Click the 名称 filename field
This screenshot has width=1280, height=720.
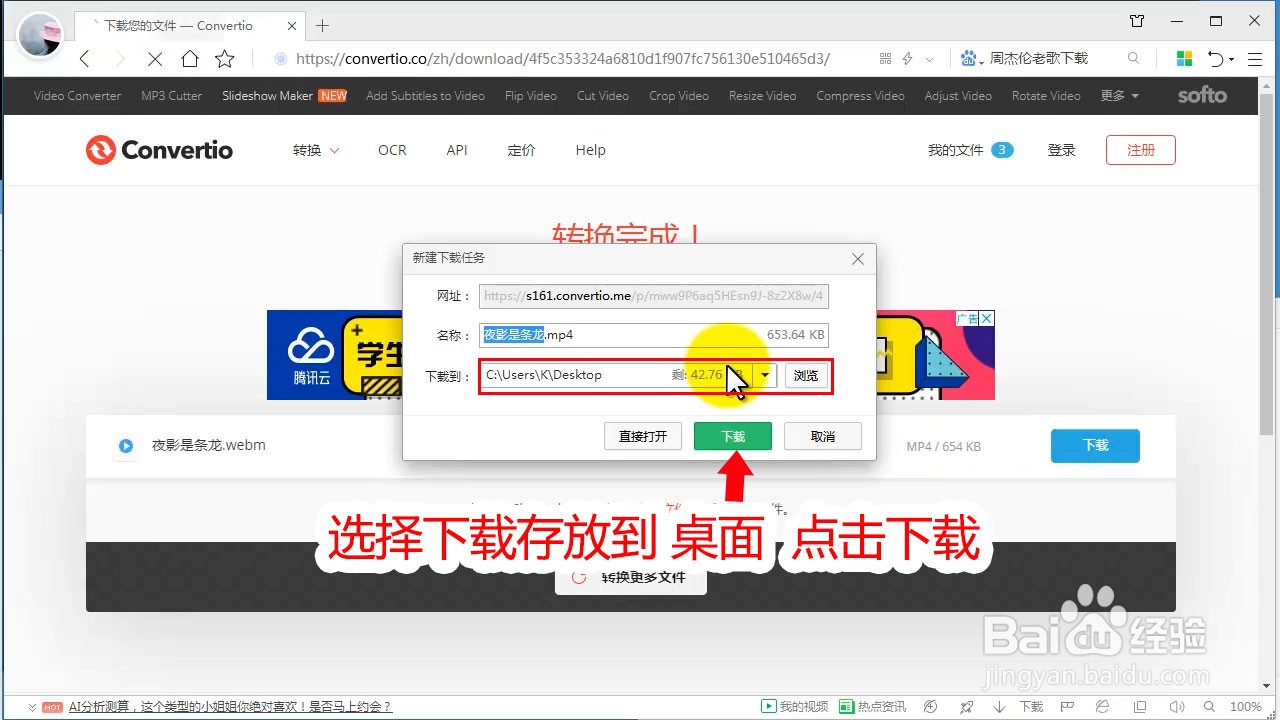click(654, 335)
